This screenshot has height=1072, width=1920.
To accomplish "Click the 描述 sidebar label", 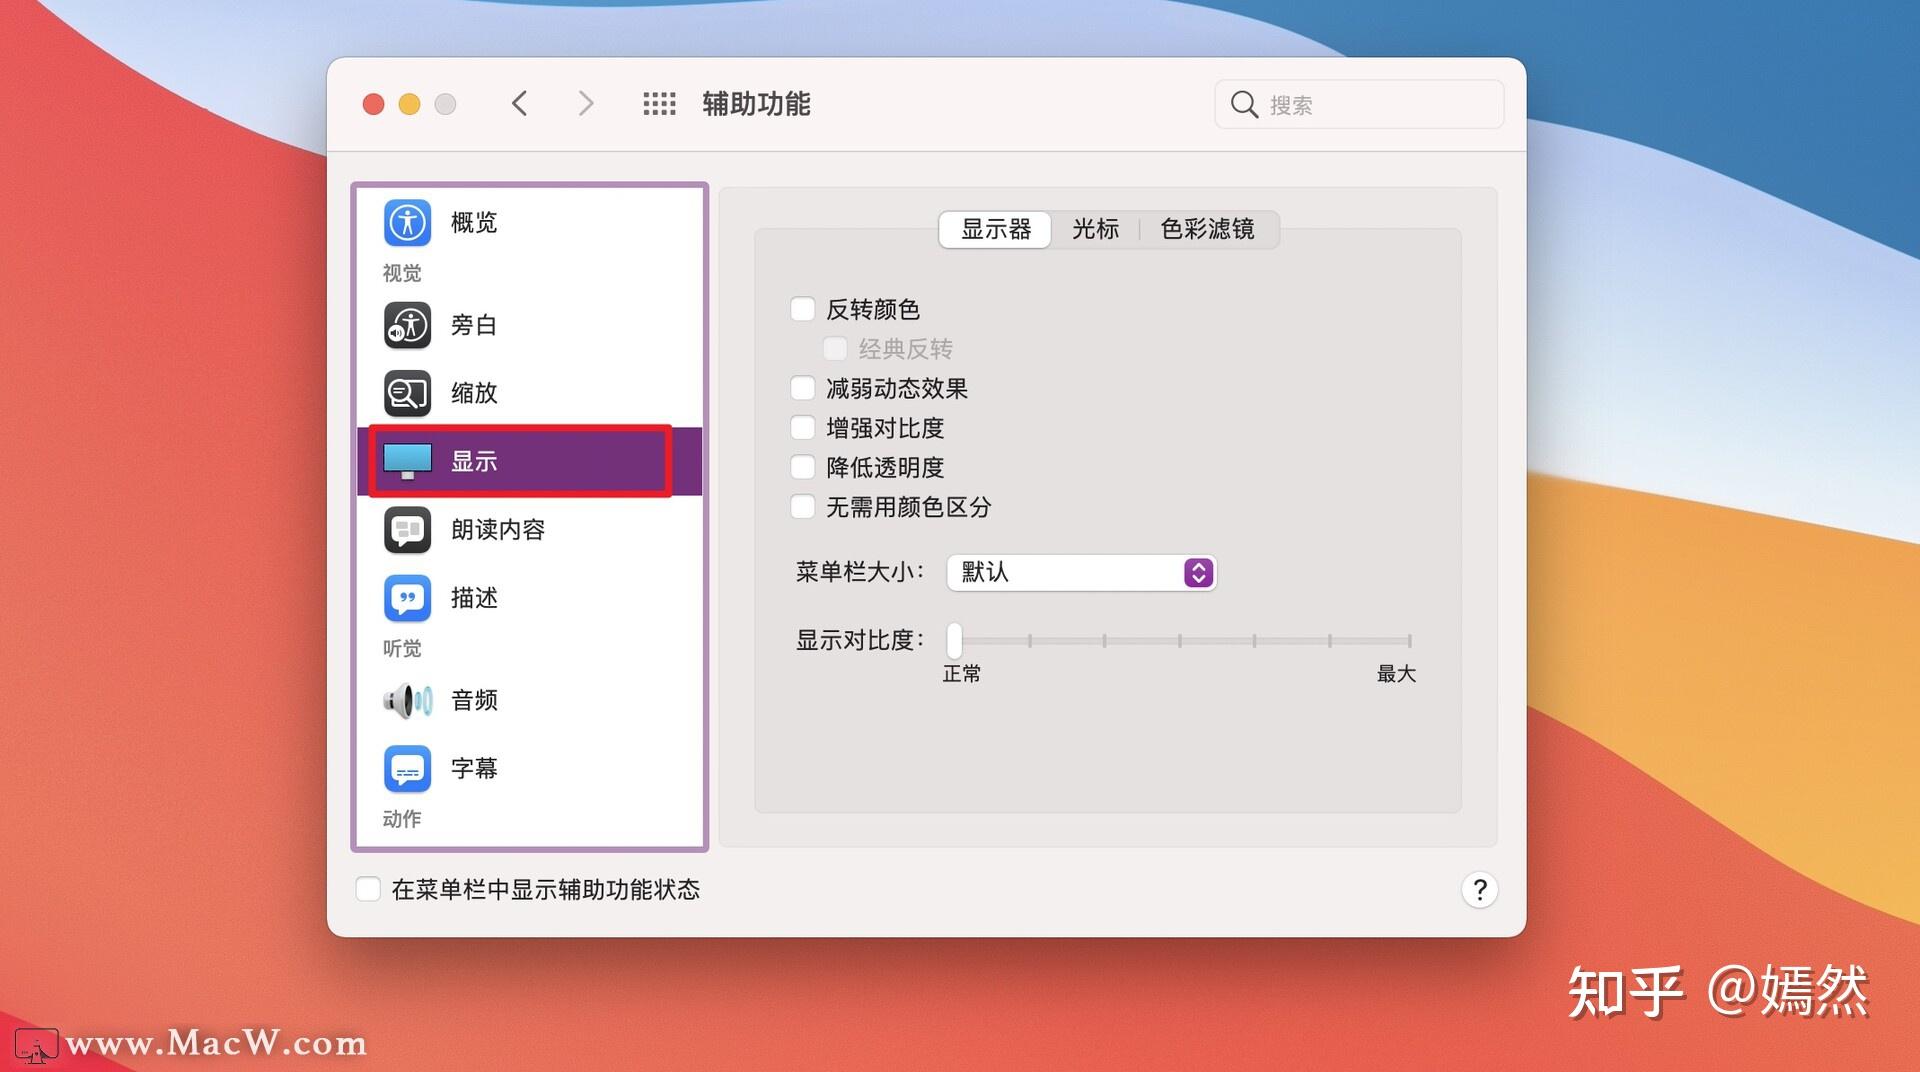I will pyautogui.click(x=474, y=598).
